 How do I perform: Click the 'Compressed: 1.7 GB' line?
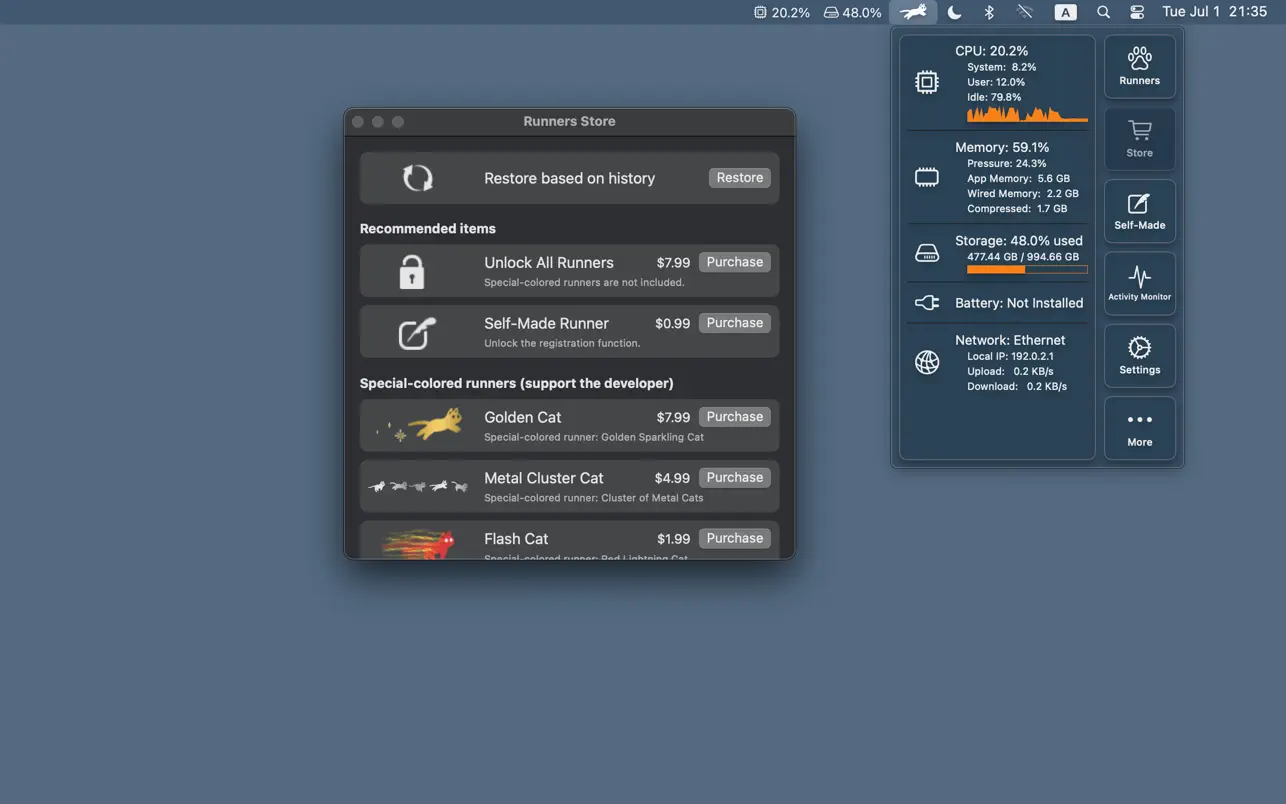tap(1017, 209)
